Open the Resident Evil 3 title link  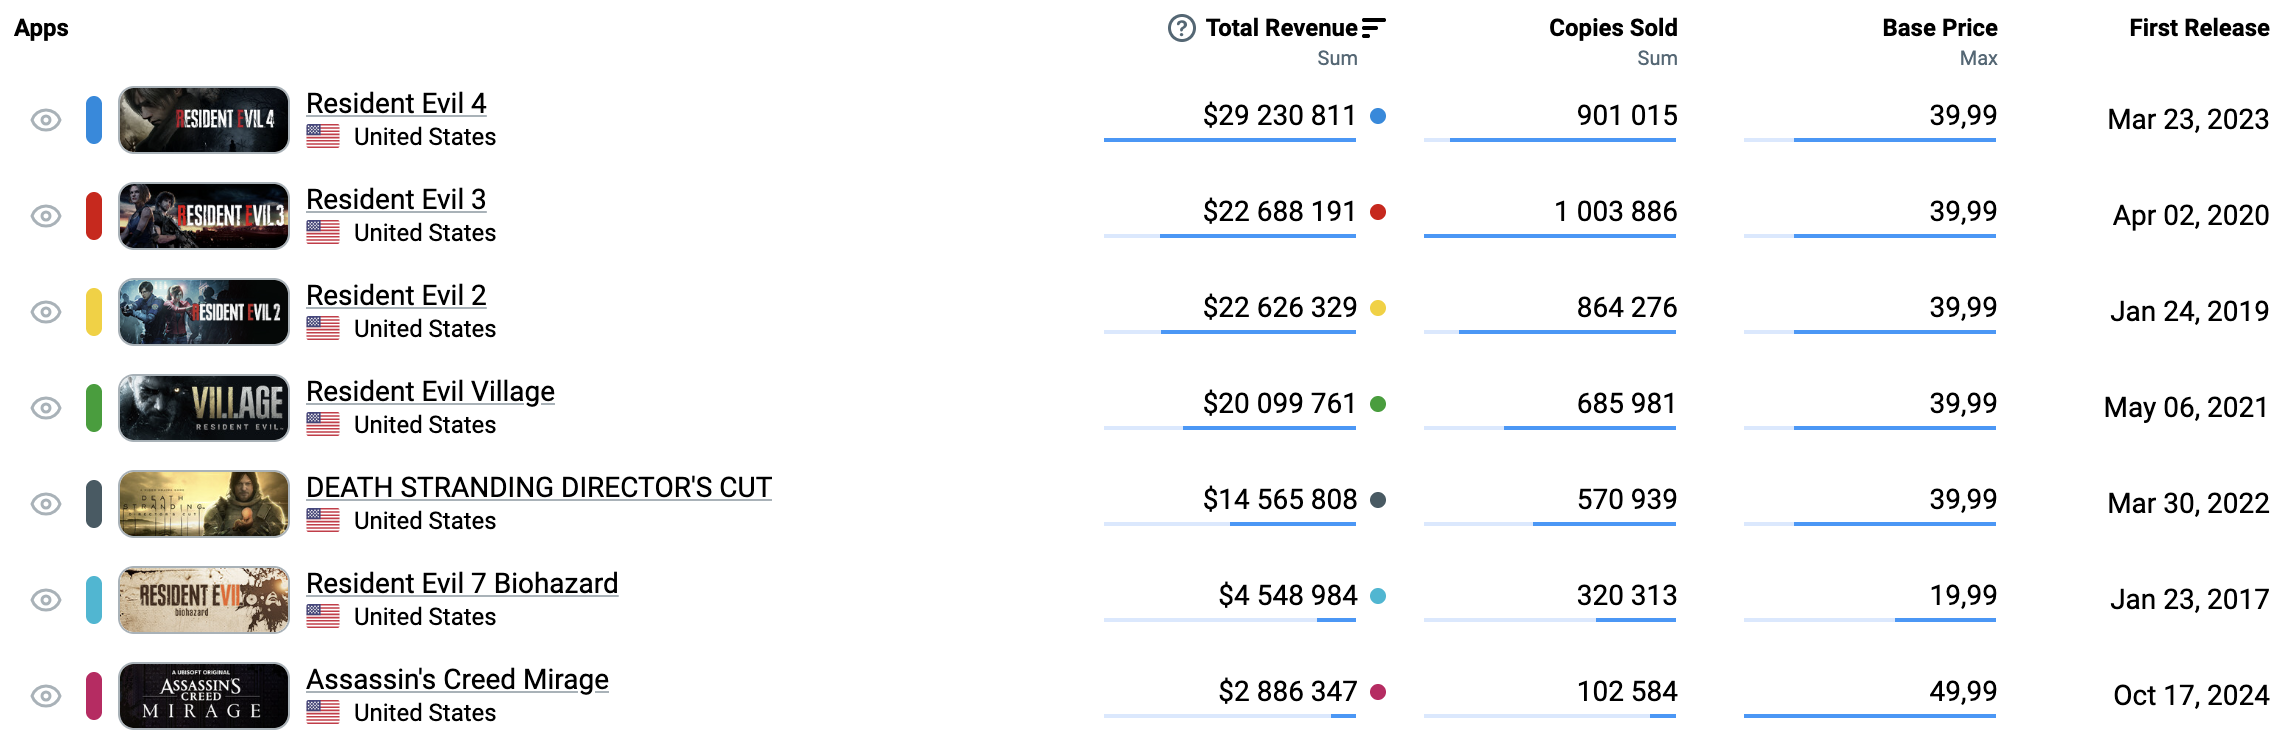coord(396,199)
